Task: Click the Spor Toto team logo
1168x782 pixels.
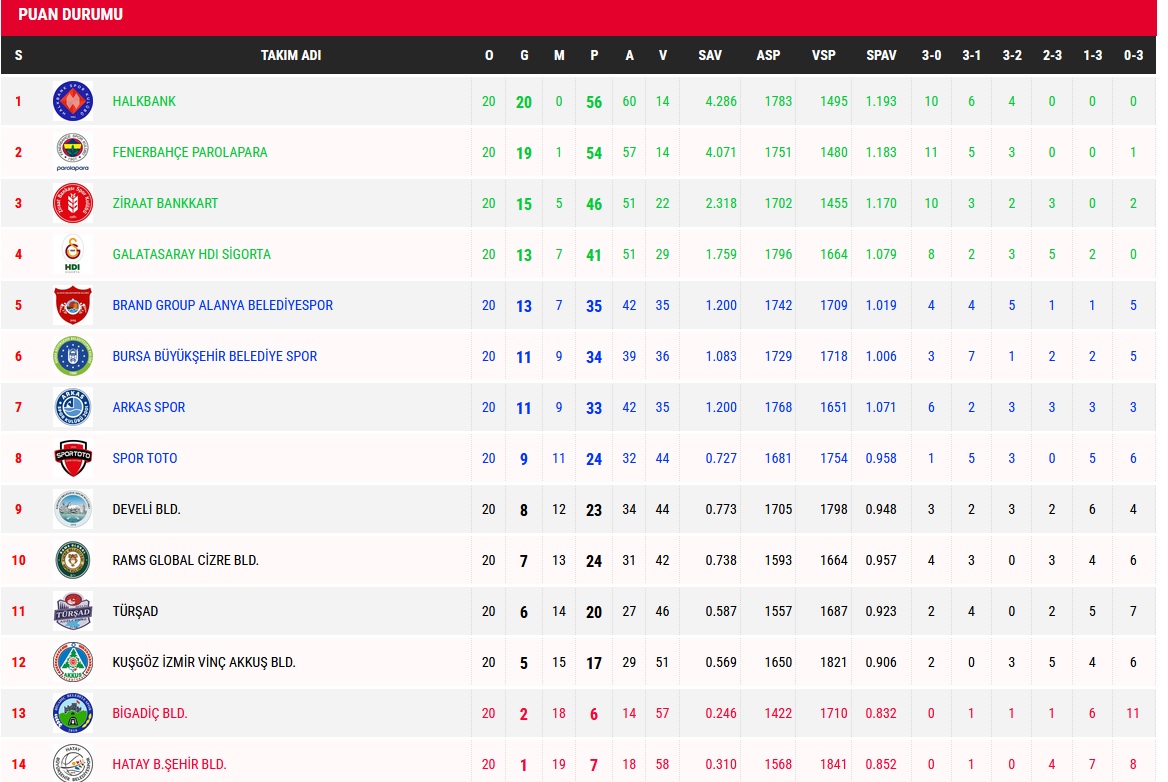Action: 73,458
